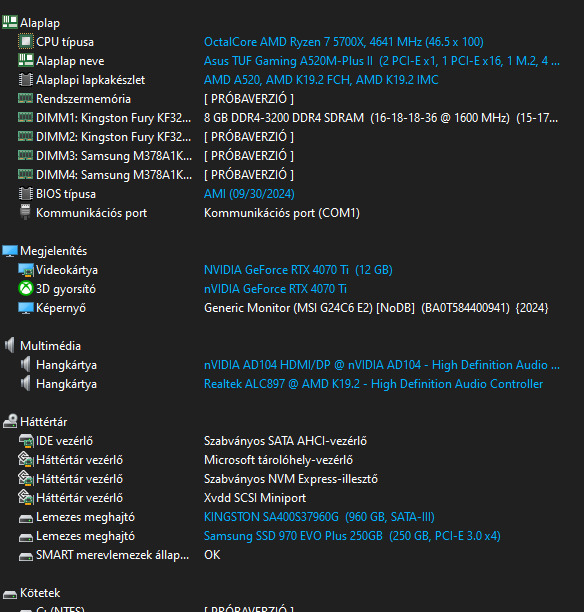584x612 pixels.
Task: Select the Rendszermemória label
Action: (83, 99)
